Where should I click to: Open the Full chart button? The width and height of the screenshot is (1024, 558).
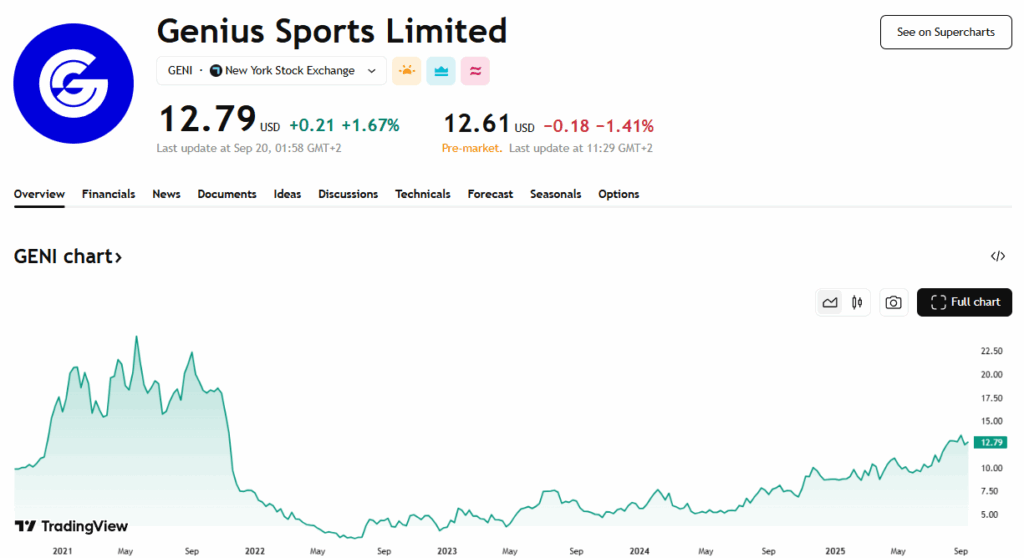coord(964,303)
